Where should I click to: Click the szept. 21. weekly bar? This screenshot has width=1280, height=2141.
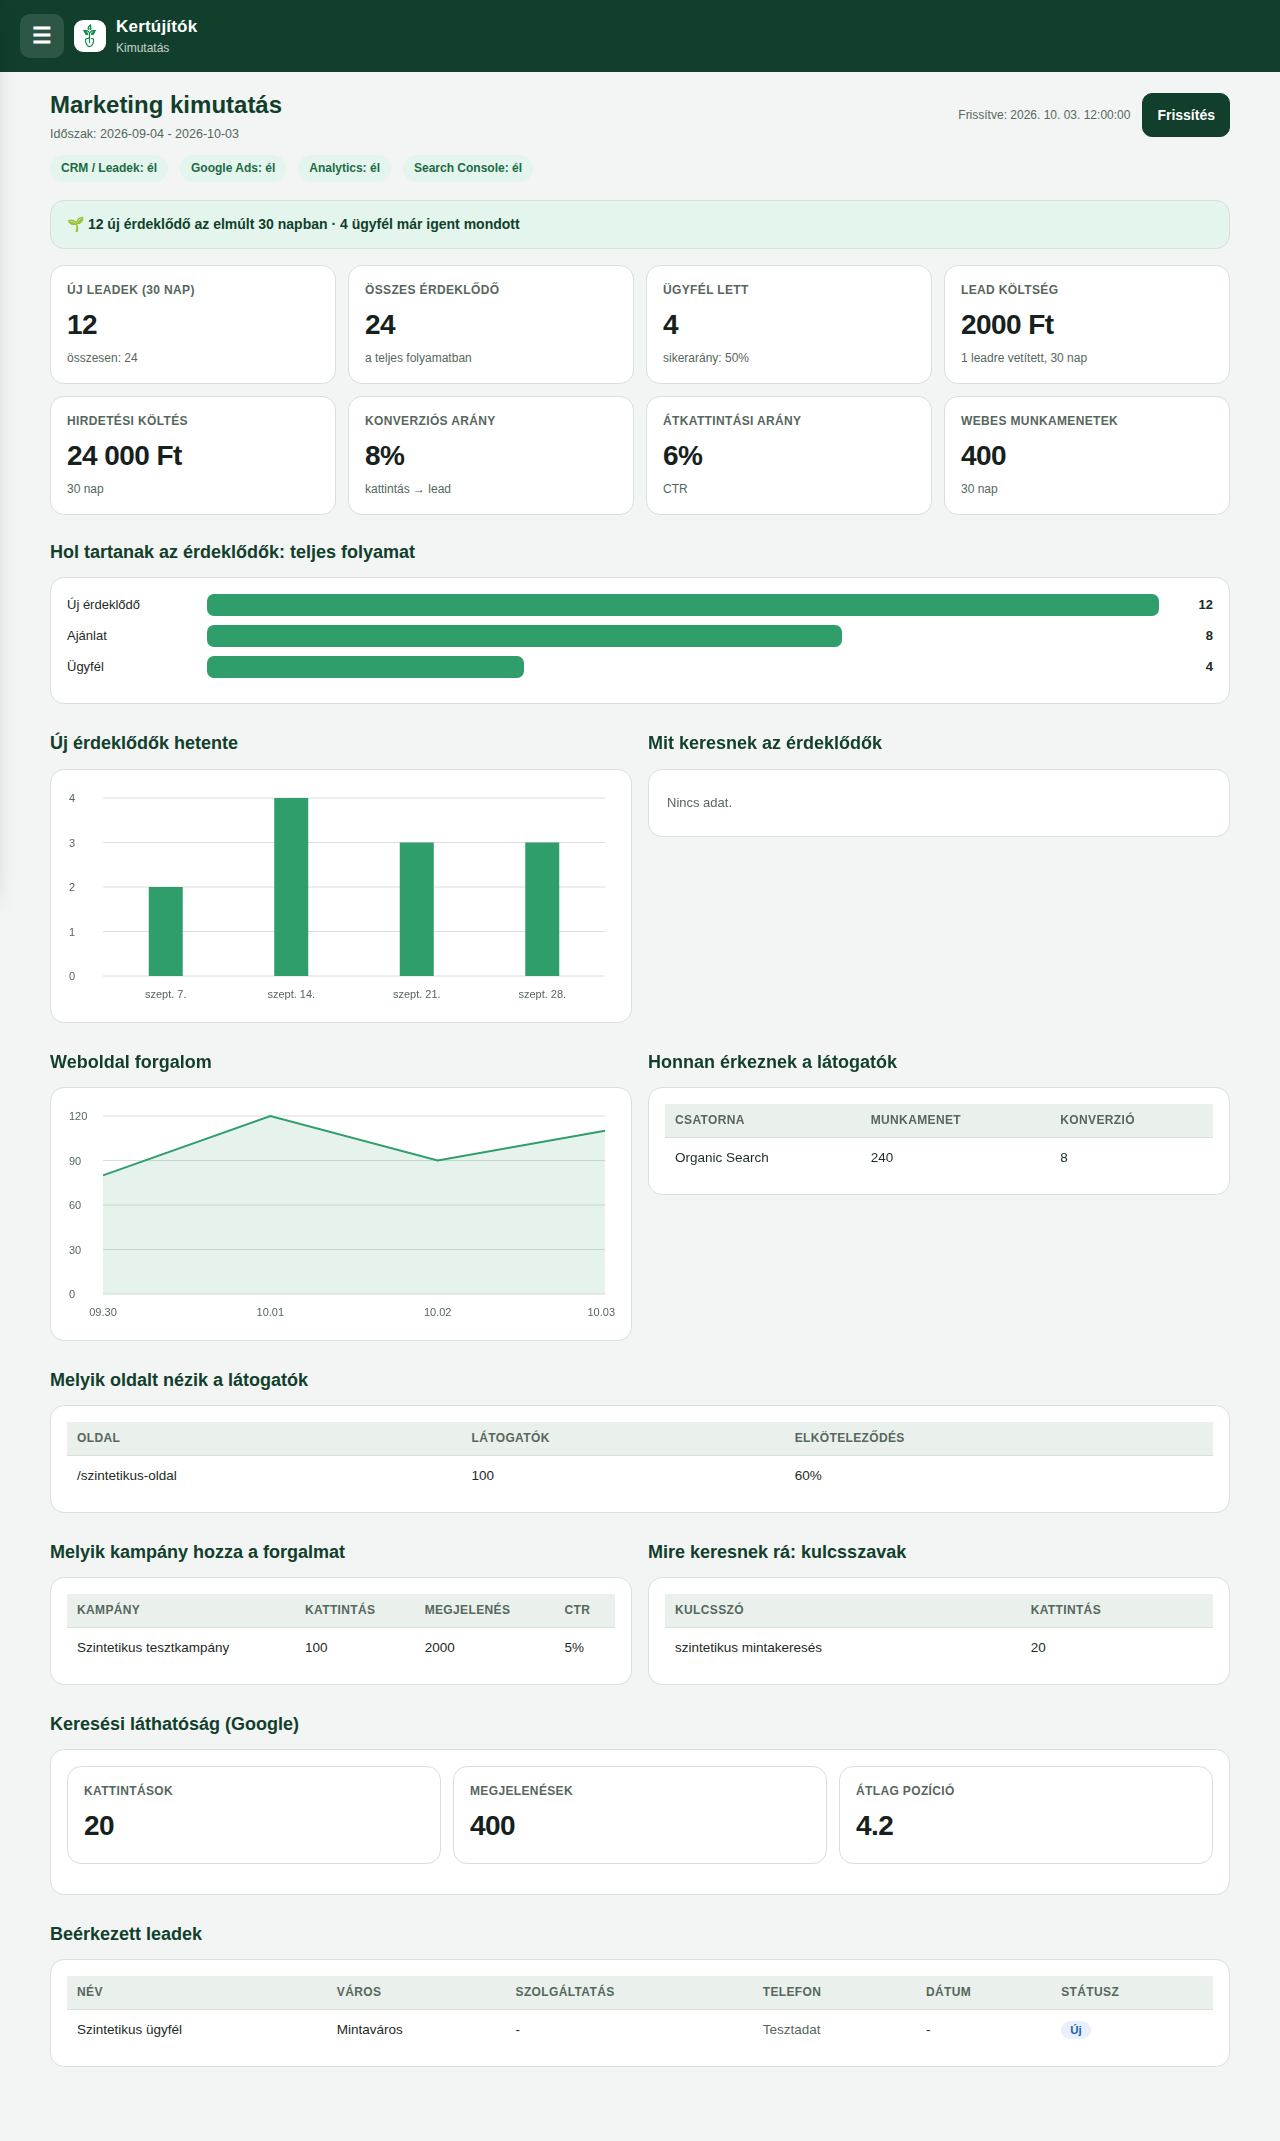pyautogui.click(x=417, y=909)
